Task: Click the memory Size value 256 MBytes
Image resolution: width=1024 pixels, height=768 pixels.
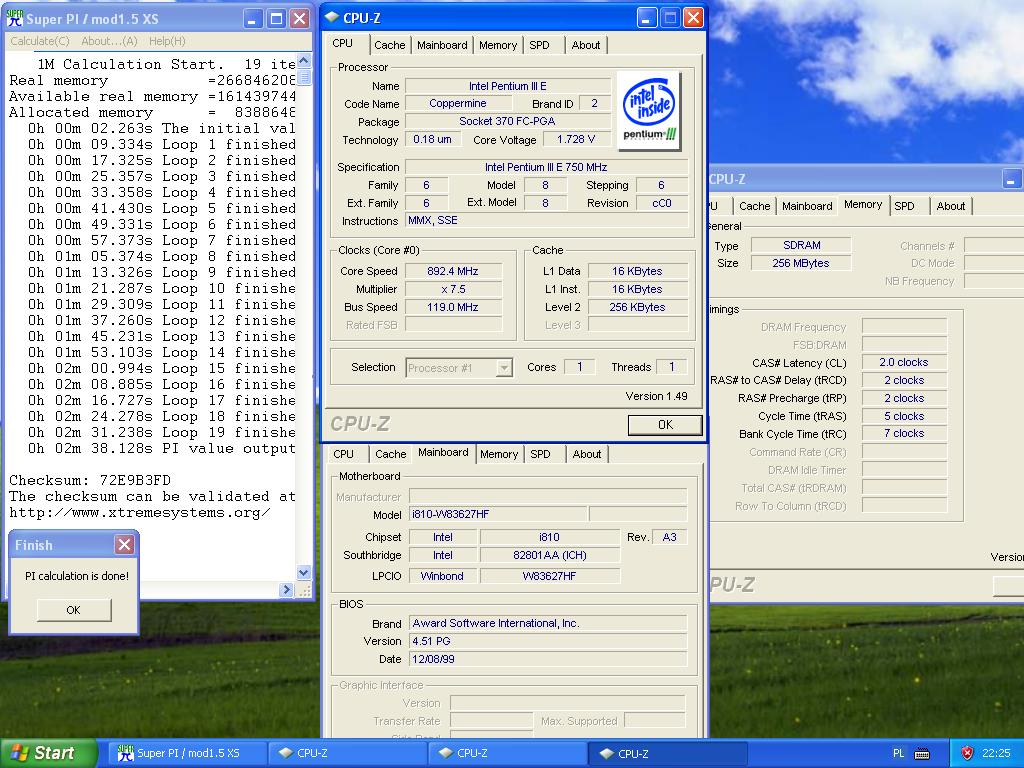Action: coord(801,263)
